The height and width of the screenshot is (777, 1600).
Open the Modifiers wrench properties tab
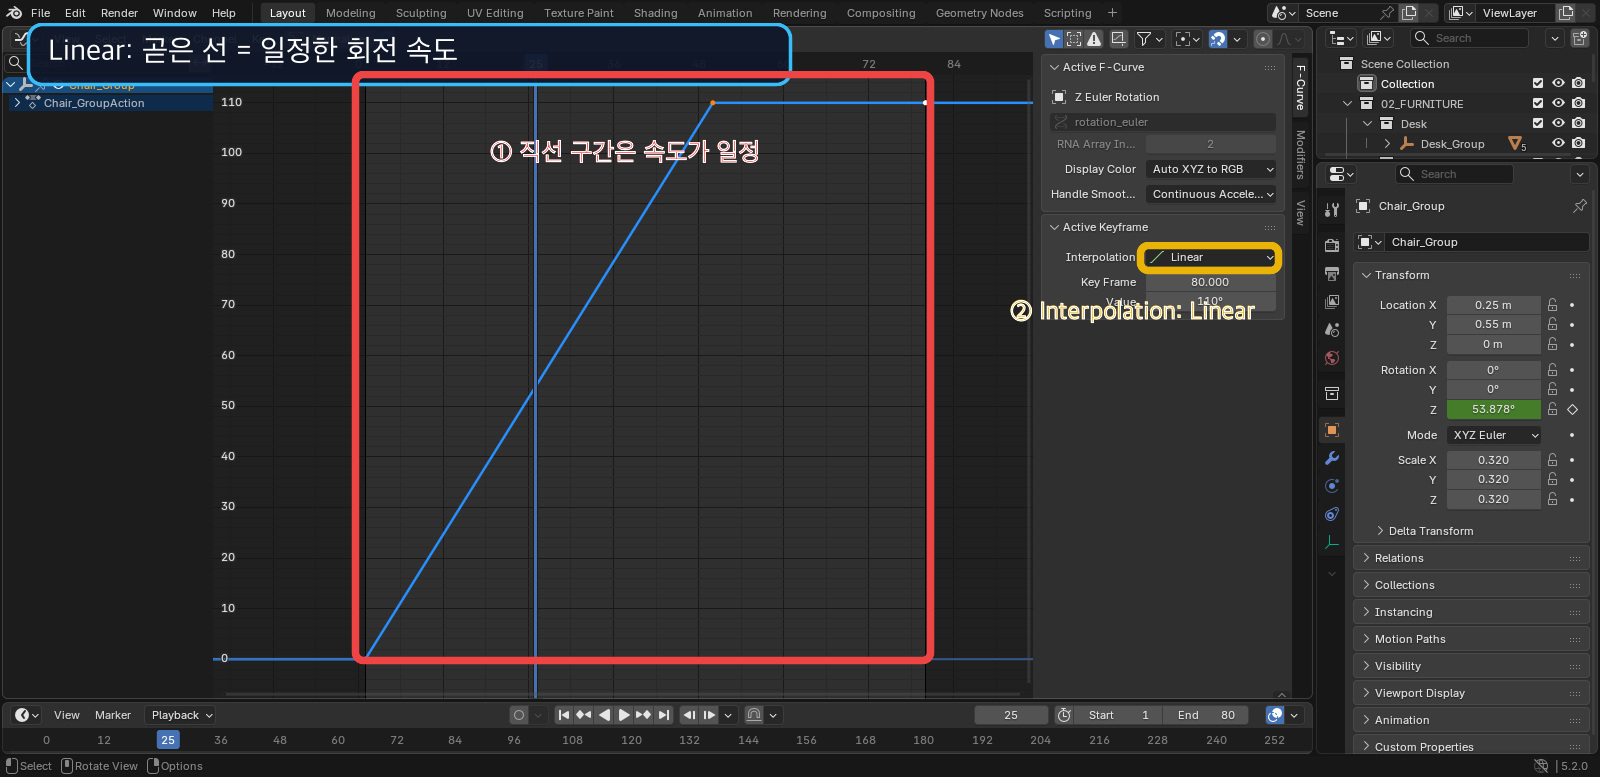(x=1332, y=458)
